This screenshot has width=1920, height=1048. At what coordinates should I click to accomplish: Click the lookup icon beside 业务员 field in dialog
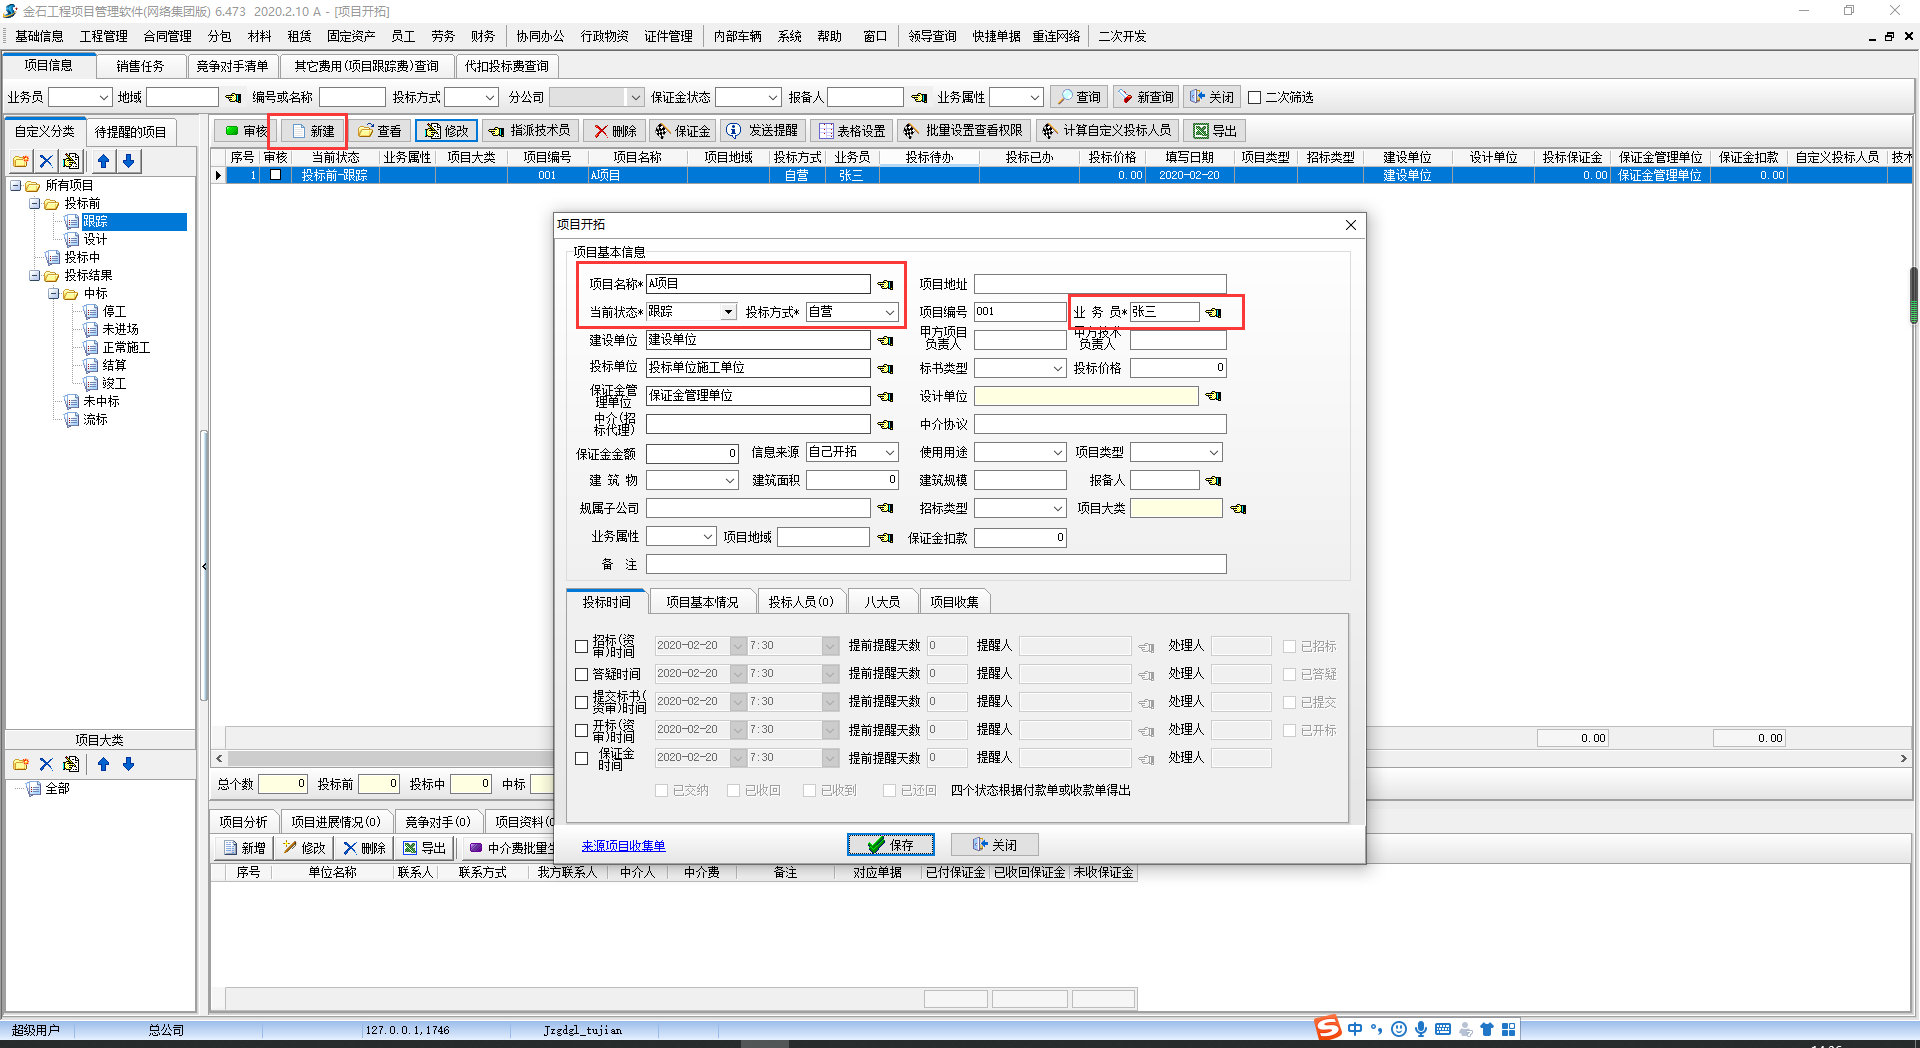[x=1213, y=313]
